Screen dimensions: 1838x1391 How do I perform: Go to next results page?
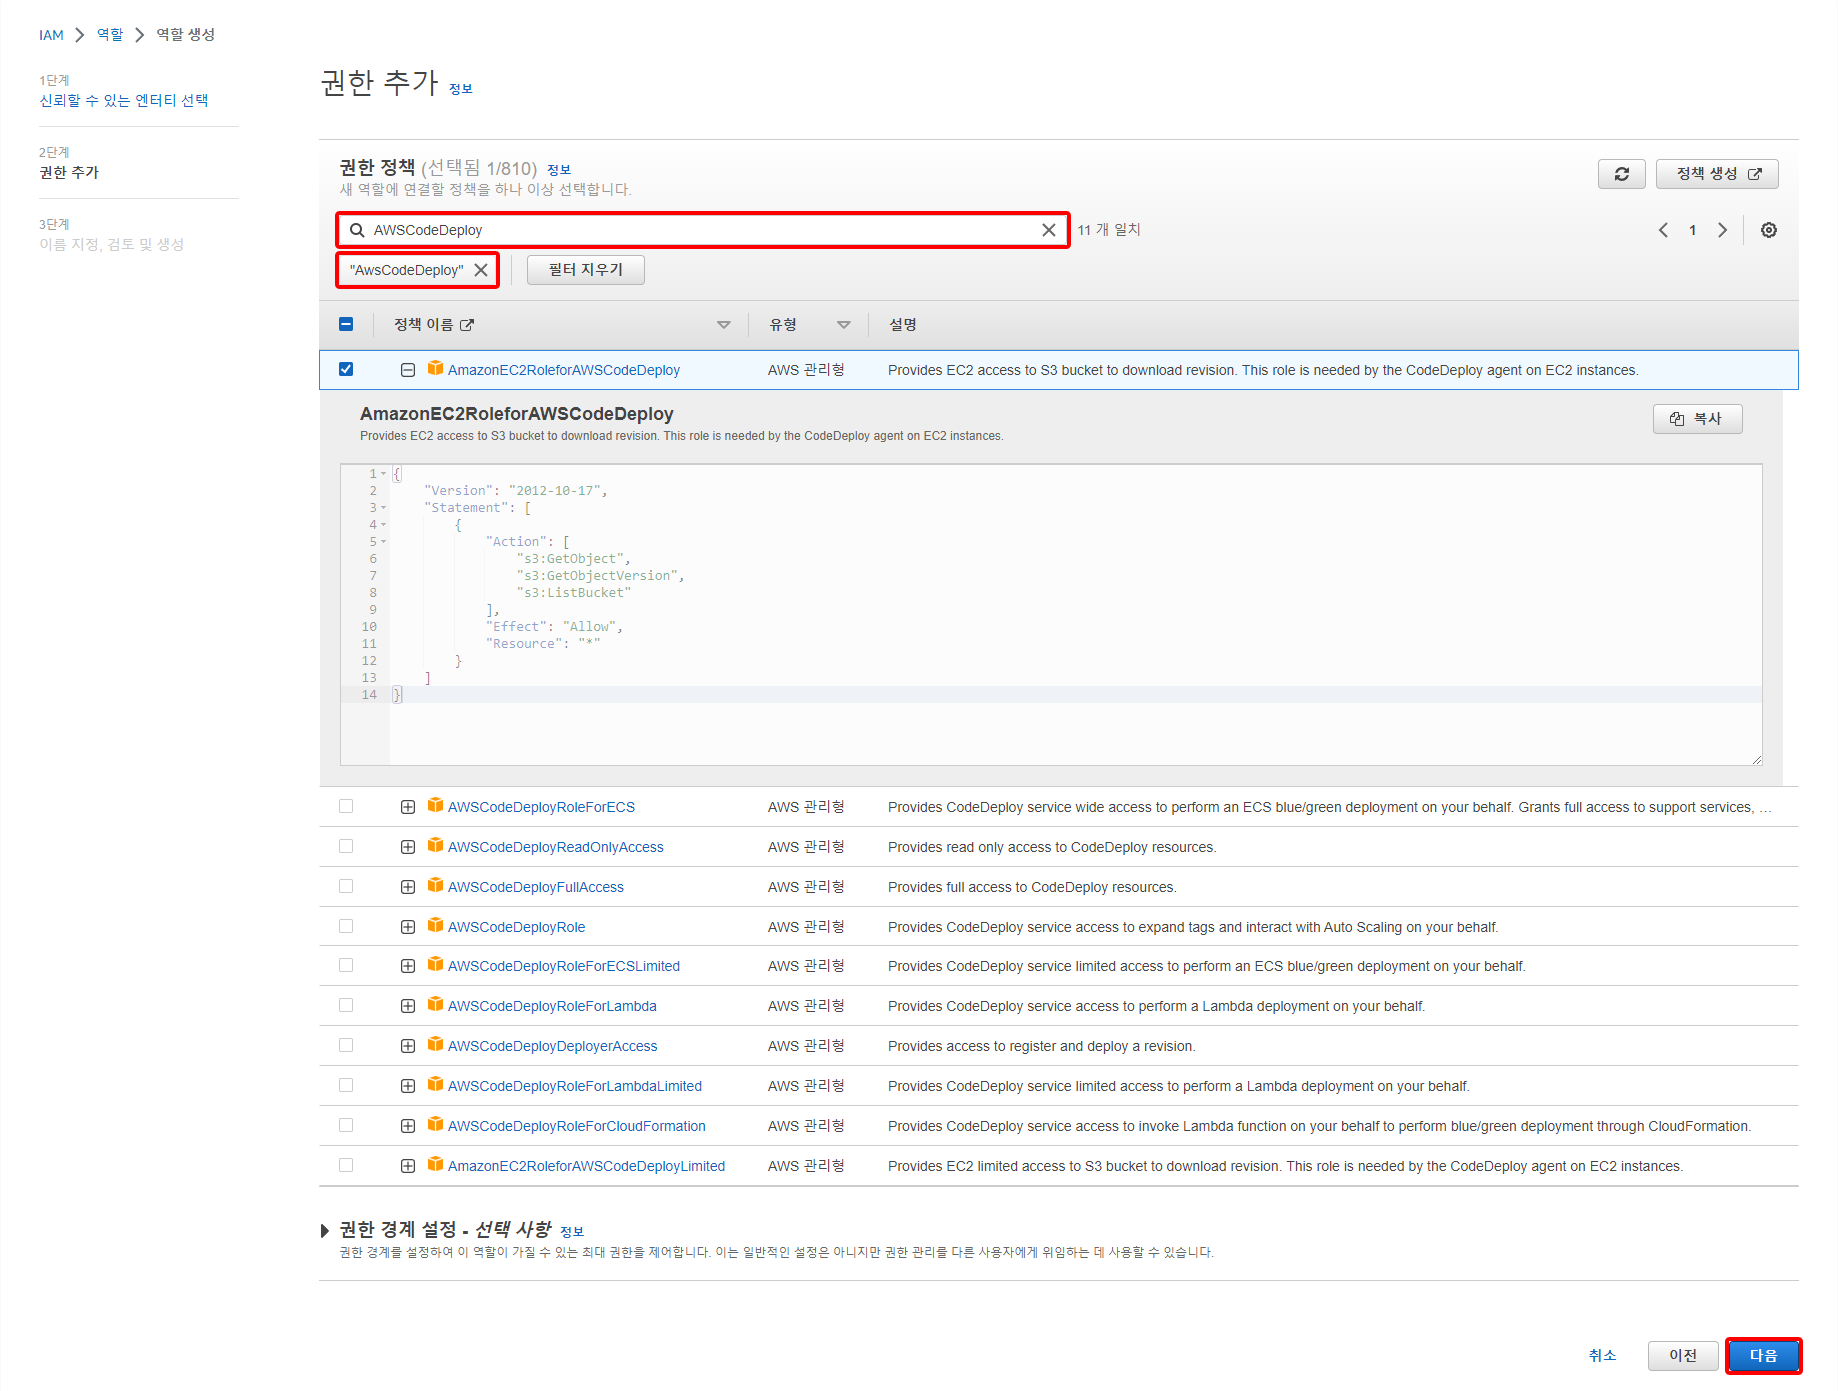pos(1722,230)
